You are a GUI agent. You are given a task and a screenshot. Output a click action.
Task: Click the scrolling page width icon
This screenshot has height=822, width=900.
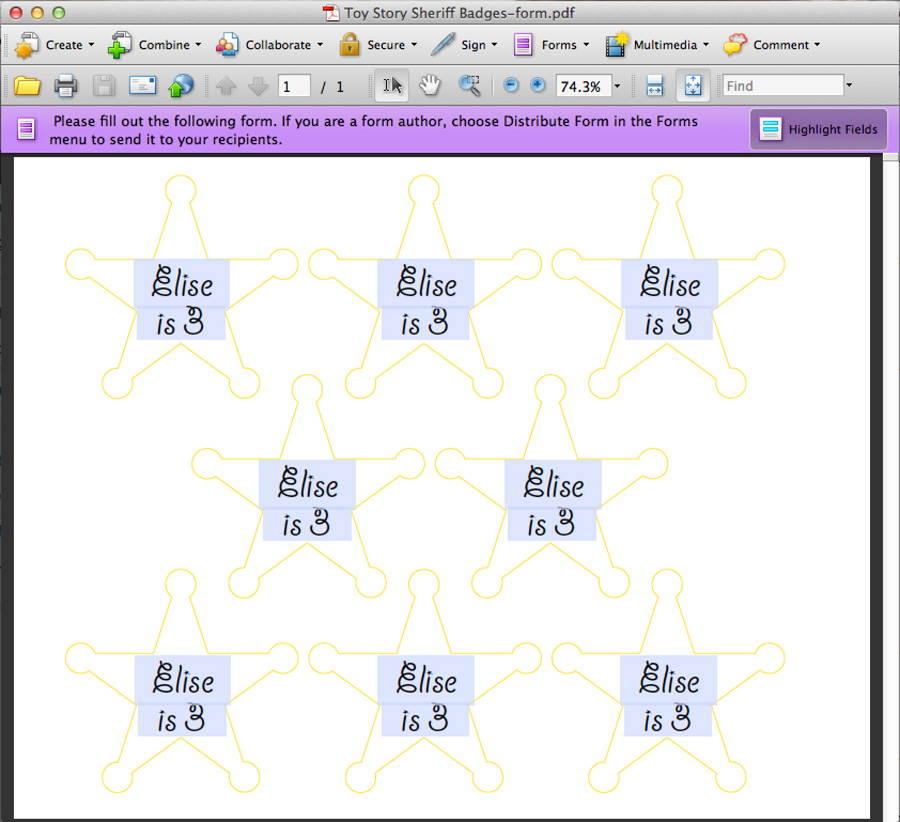coord(655,86)
